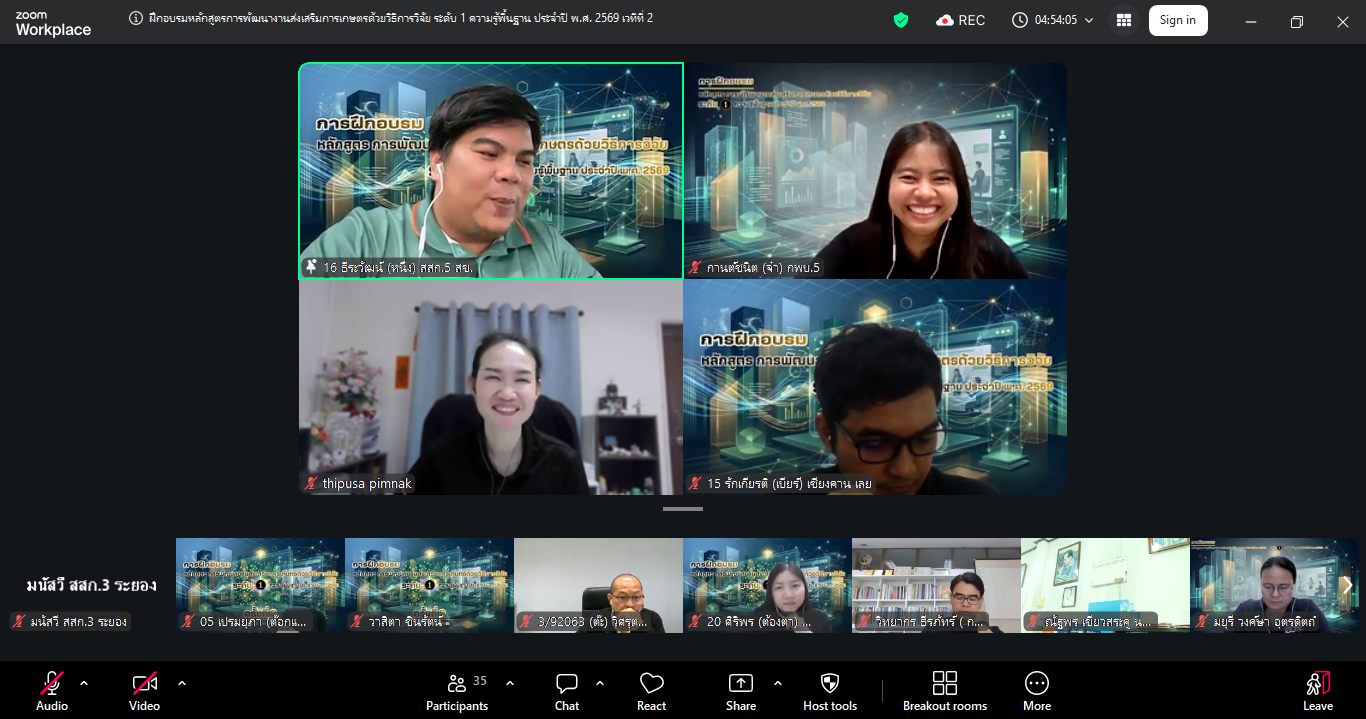This screenshot has width=1366, height=719.
Task: Open the meeting timer 04:54:05 dropdown
Action: [1054, 20]
